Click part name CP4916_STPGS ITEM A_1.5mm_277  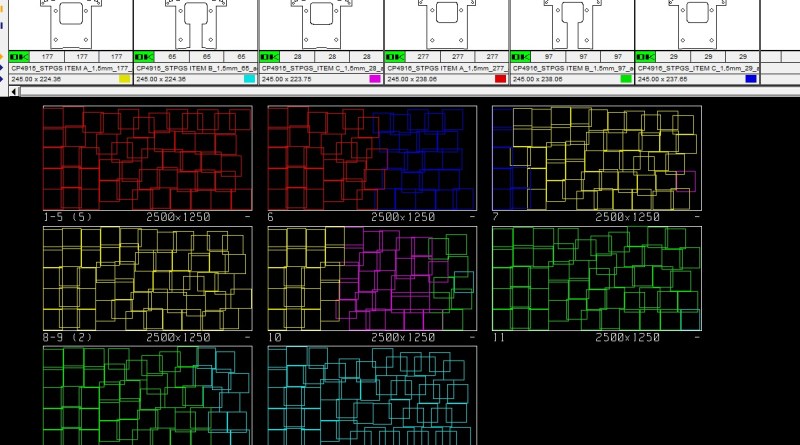click(446, 68)
